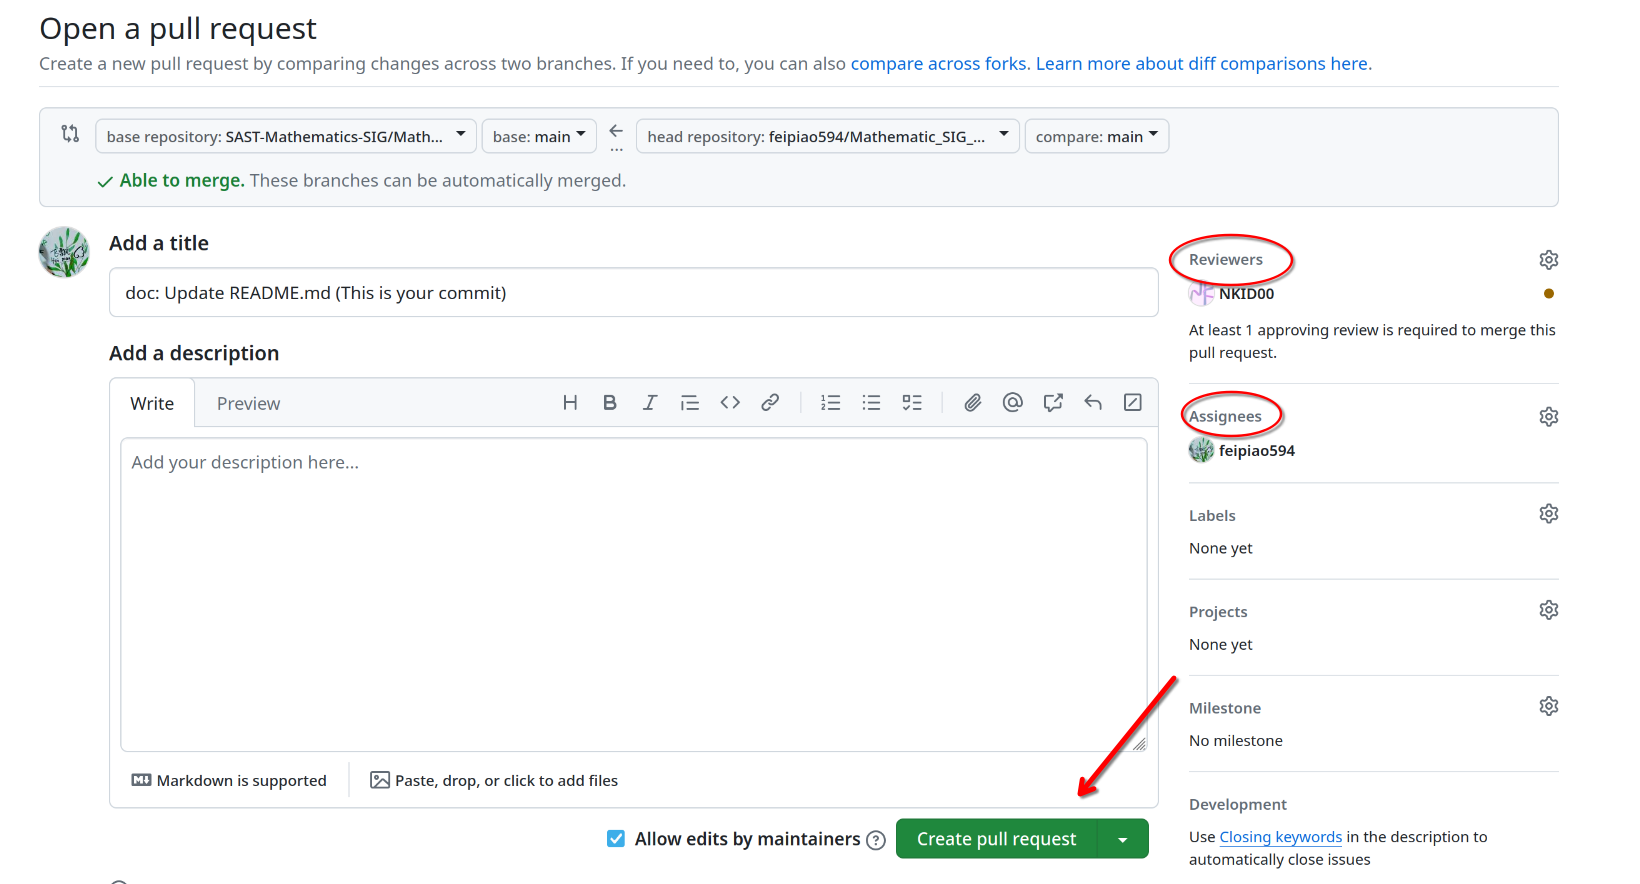The image size is (1640, 884).
Task: Click reviewer NKID00 name
Action: [x=1246, y=294]
